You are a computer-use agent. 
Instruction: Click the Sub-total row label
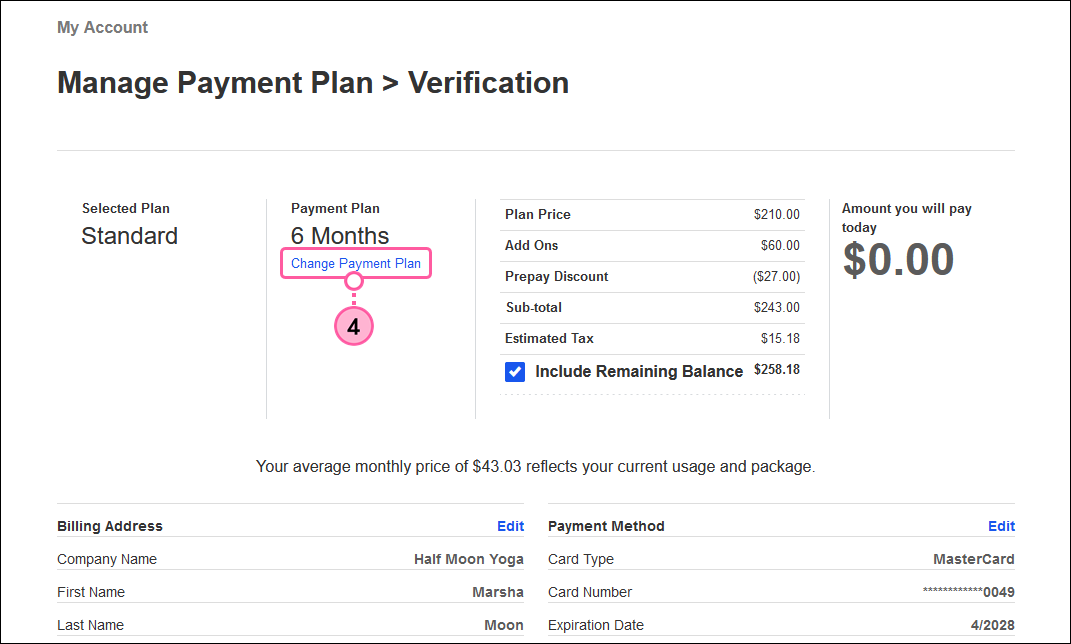coord(533,307)
